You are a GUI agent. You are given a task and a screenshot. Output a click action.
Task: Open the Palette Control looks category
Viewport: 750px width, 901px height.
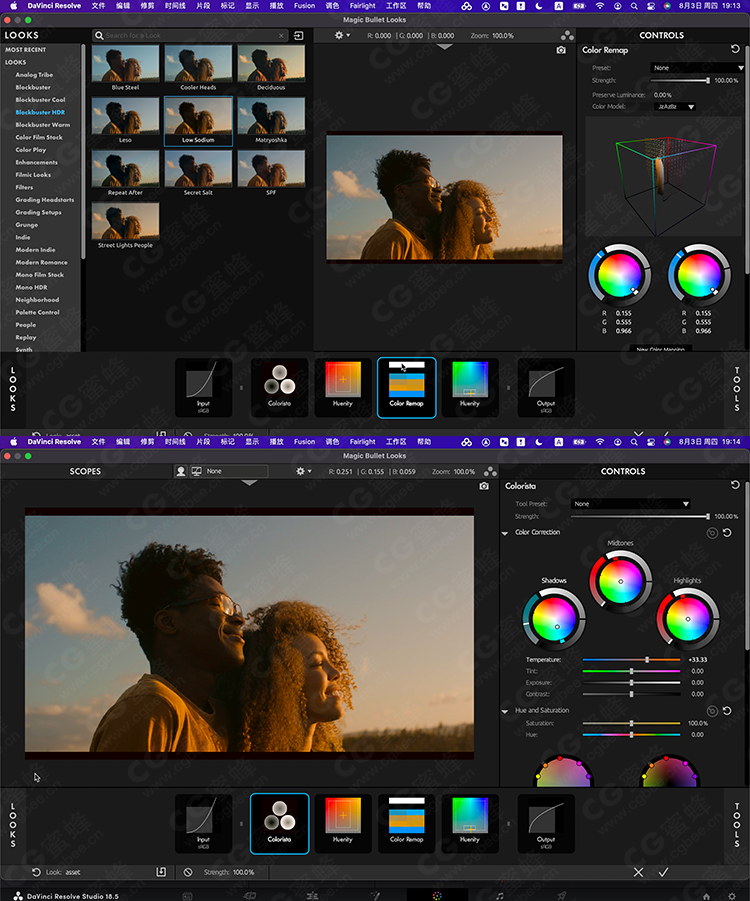(x=37, y=312)
